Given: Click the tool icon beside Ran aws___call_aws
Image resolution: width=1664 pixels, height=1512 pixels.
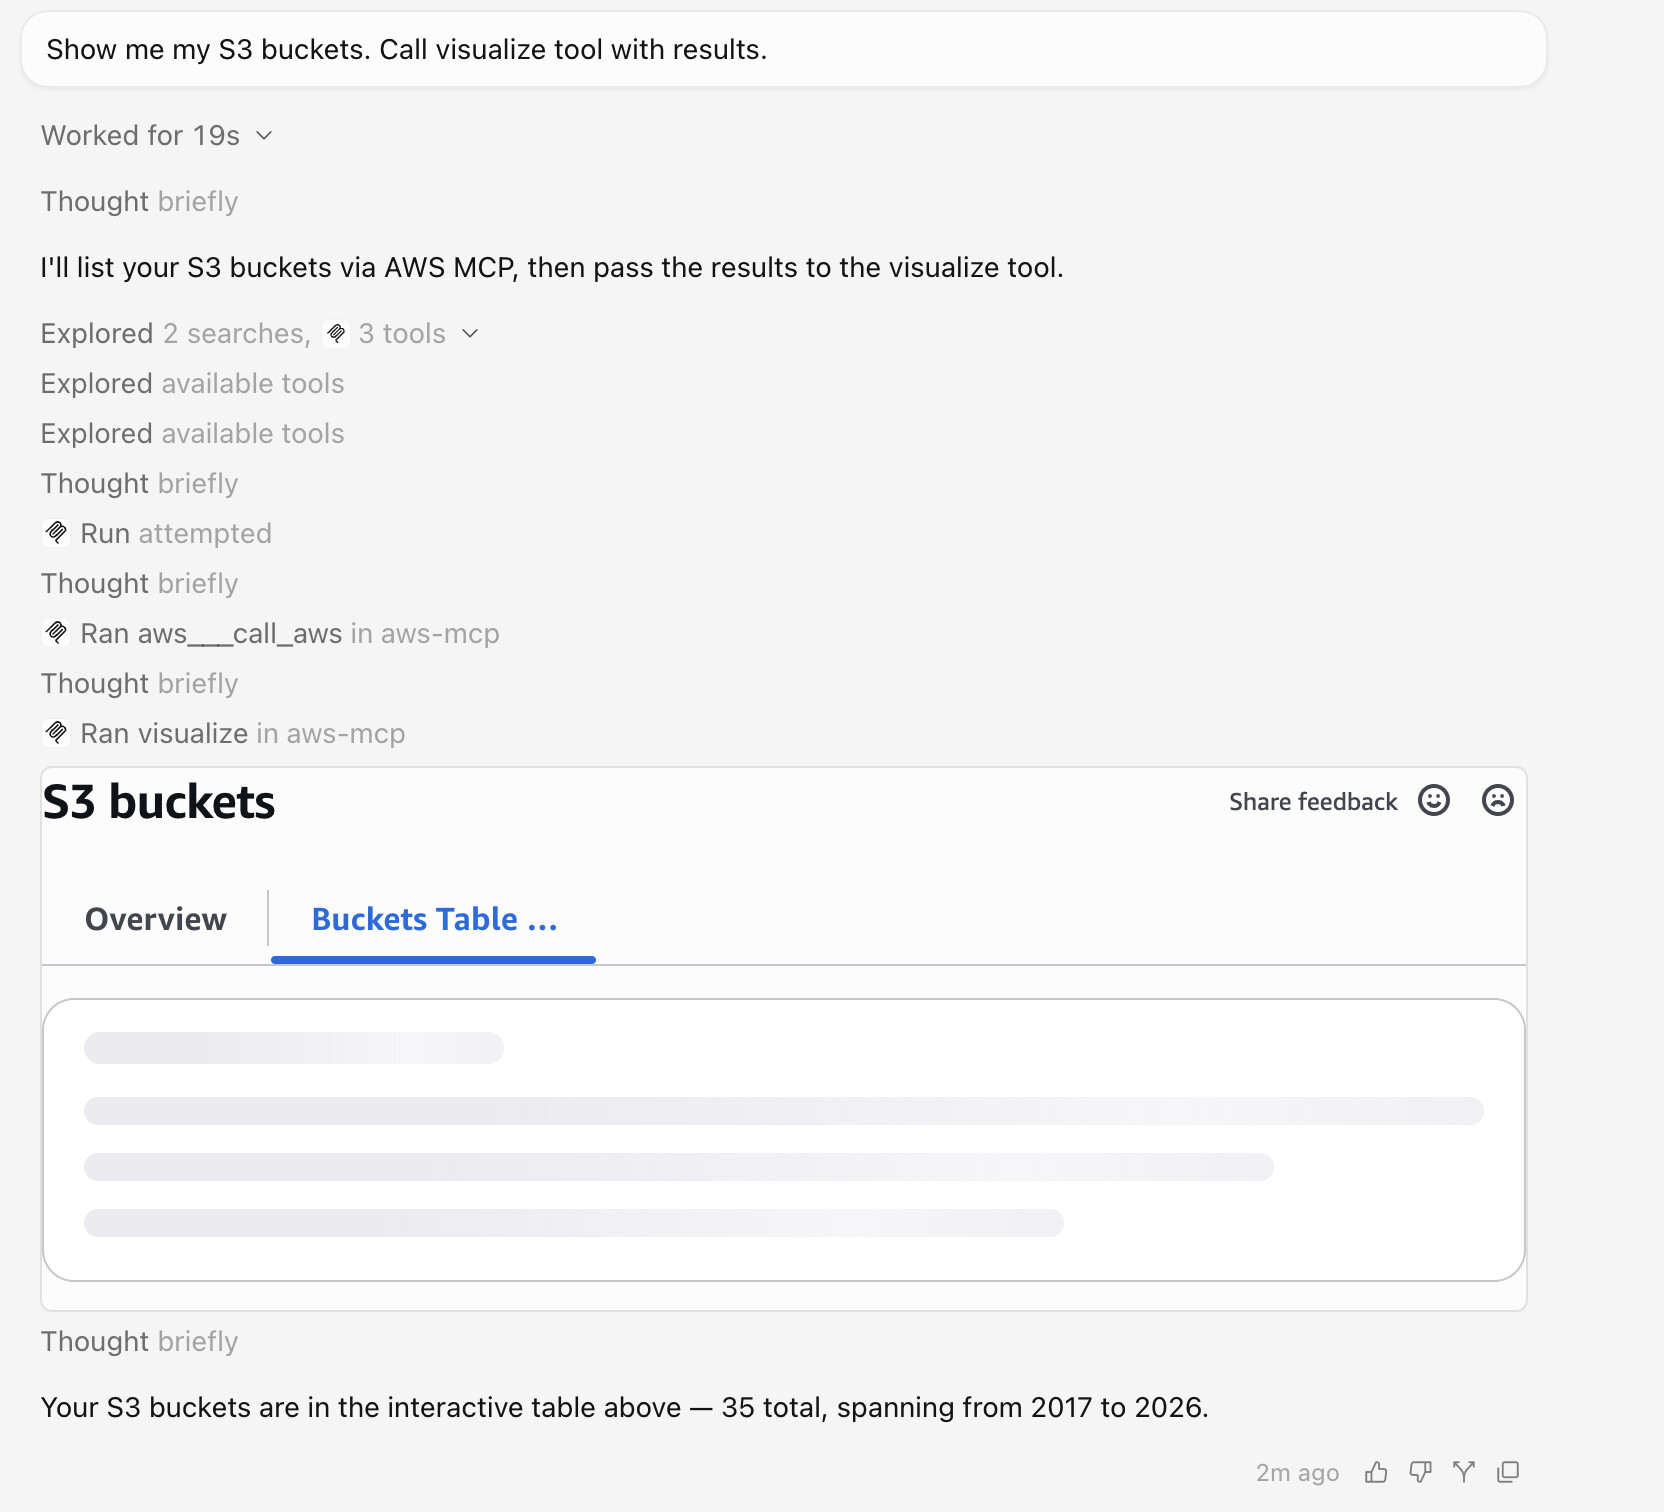Looking at the screenshot, I should [57, 633].
